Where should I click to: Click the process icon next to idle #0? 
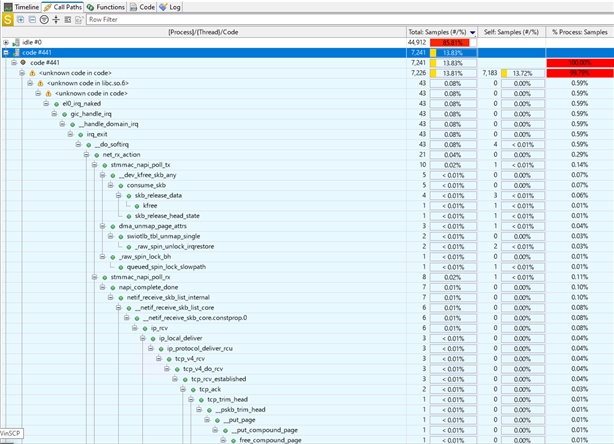tap(16, 42)
